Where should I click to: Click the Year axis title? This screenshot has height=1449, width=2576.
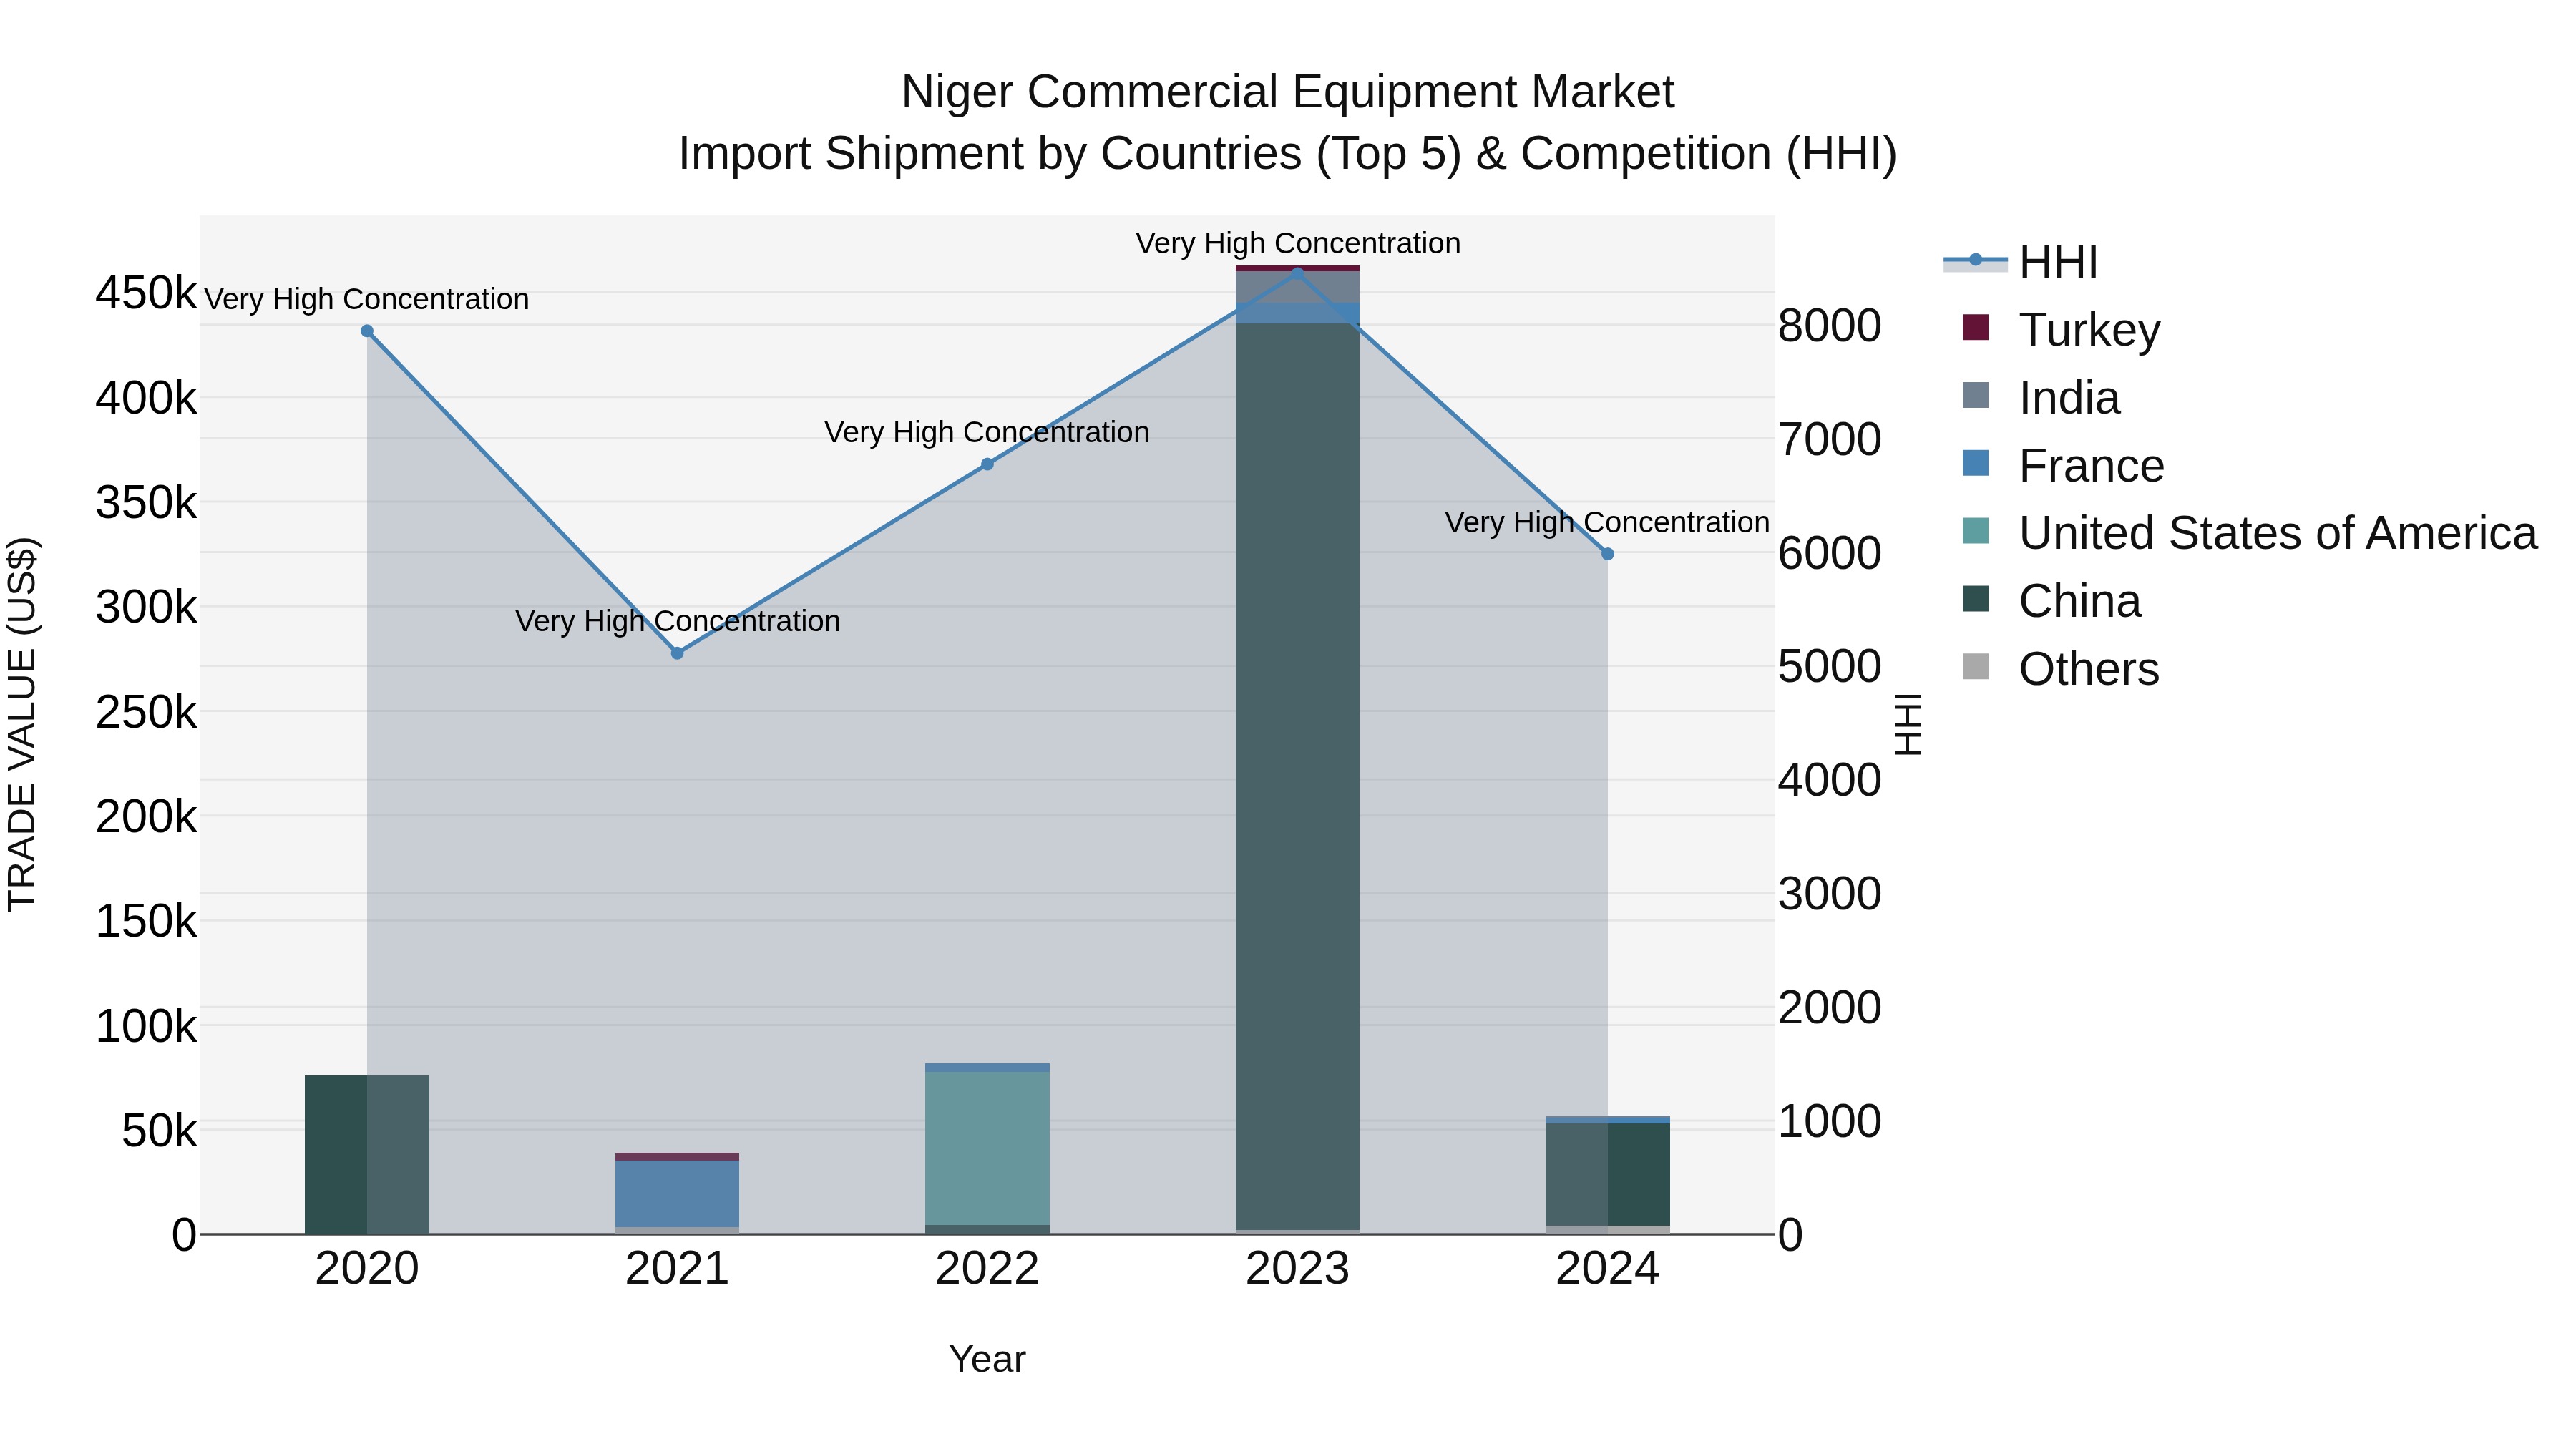[x=987, y=1359]
